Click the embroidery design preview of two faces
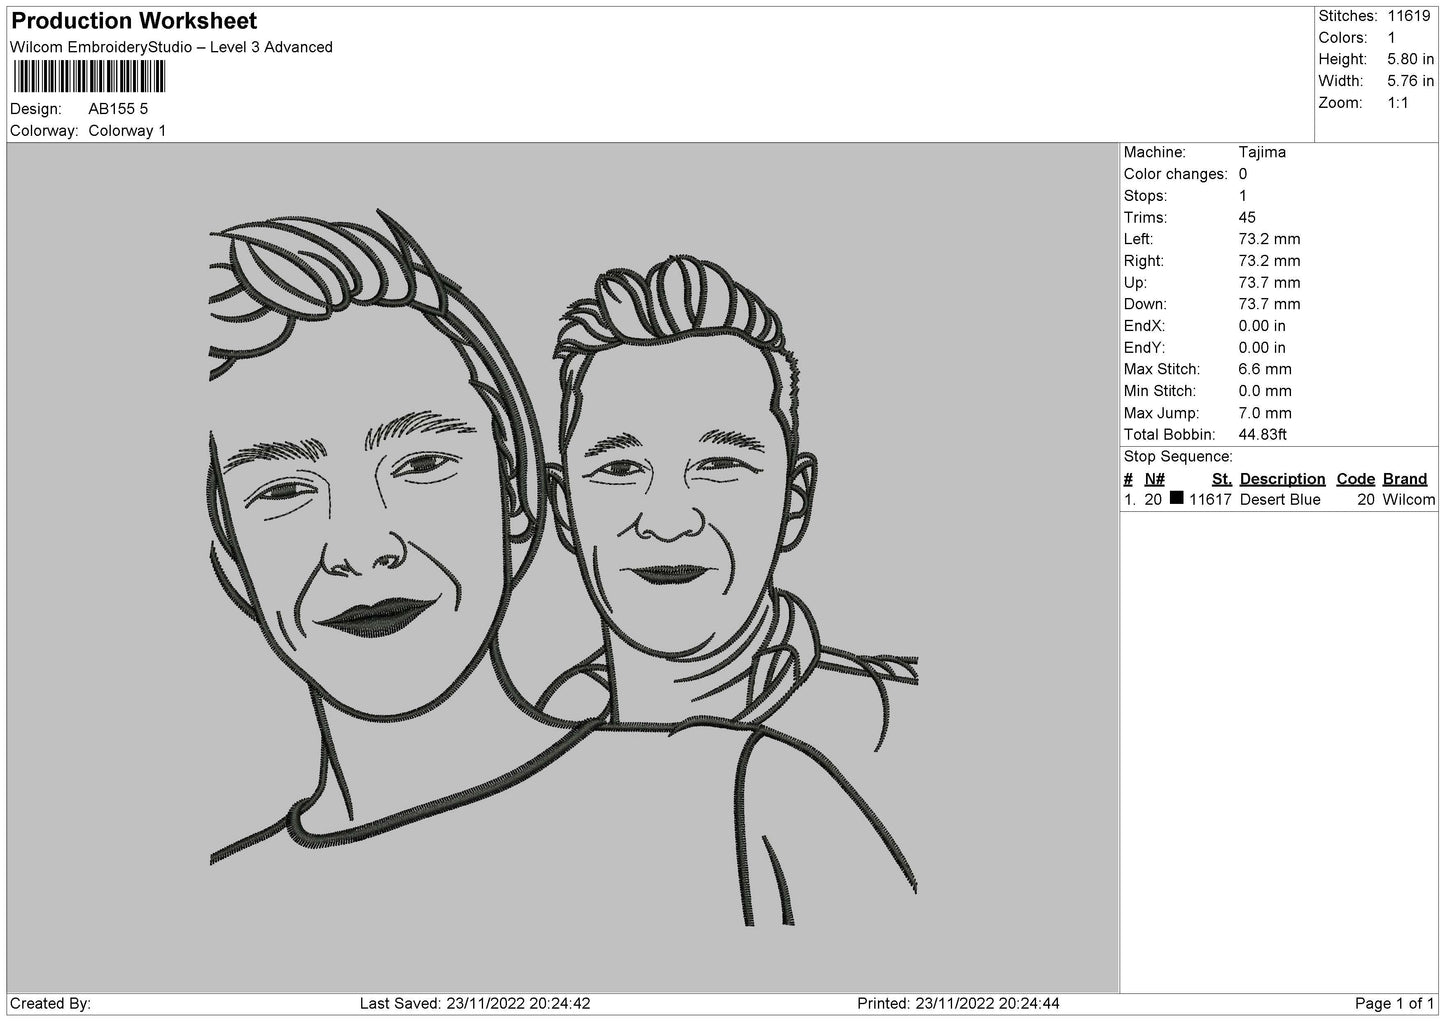The width and height of the screenshot is (1445, 1021). pos(563,567)
